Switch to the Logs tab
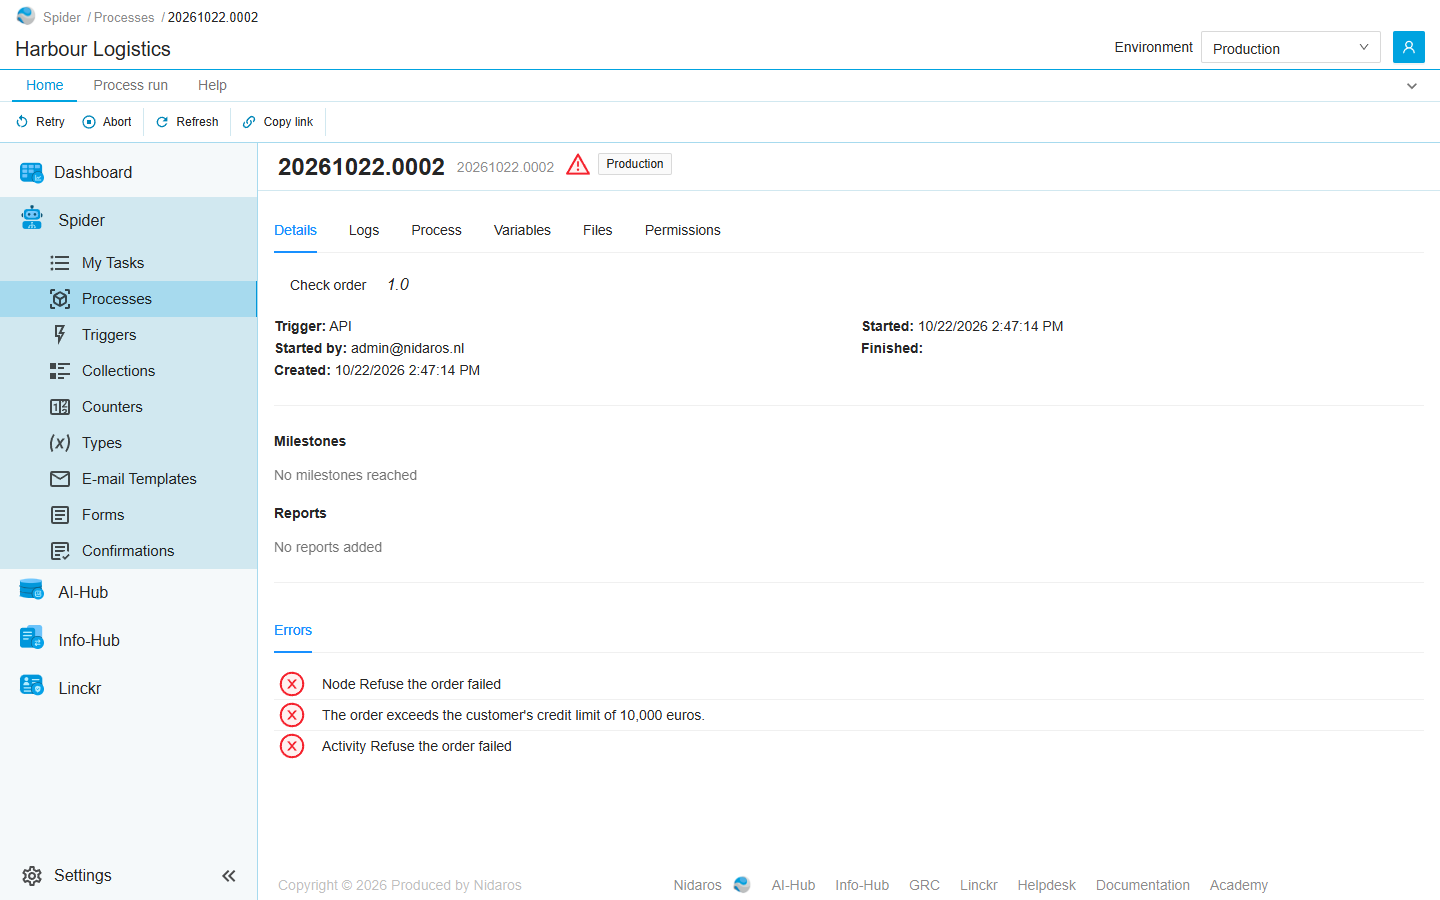The width and height of the screenshot is (1440, 900). point(364,230)
